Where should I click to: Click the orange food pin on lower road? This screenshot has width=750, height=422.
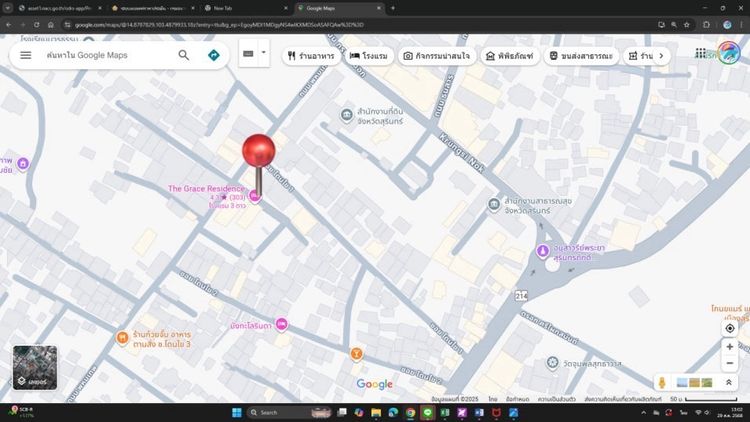(x=356, y=354)
